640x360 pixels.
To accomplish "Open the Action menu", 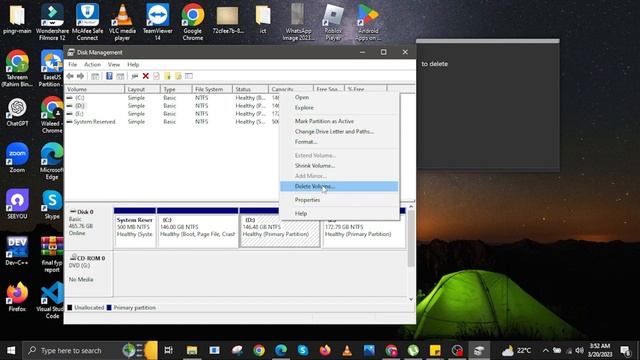I will [92, 64].
